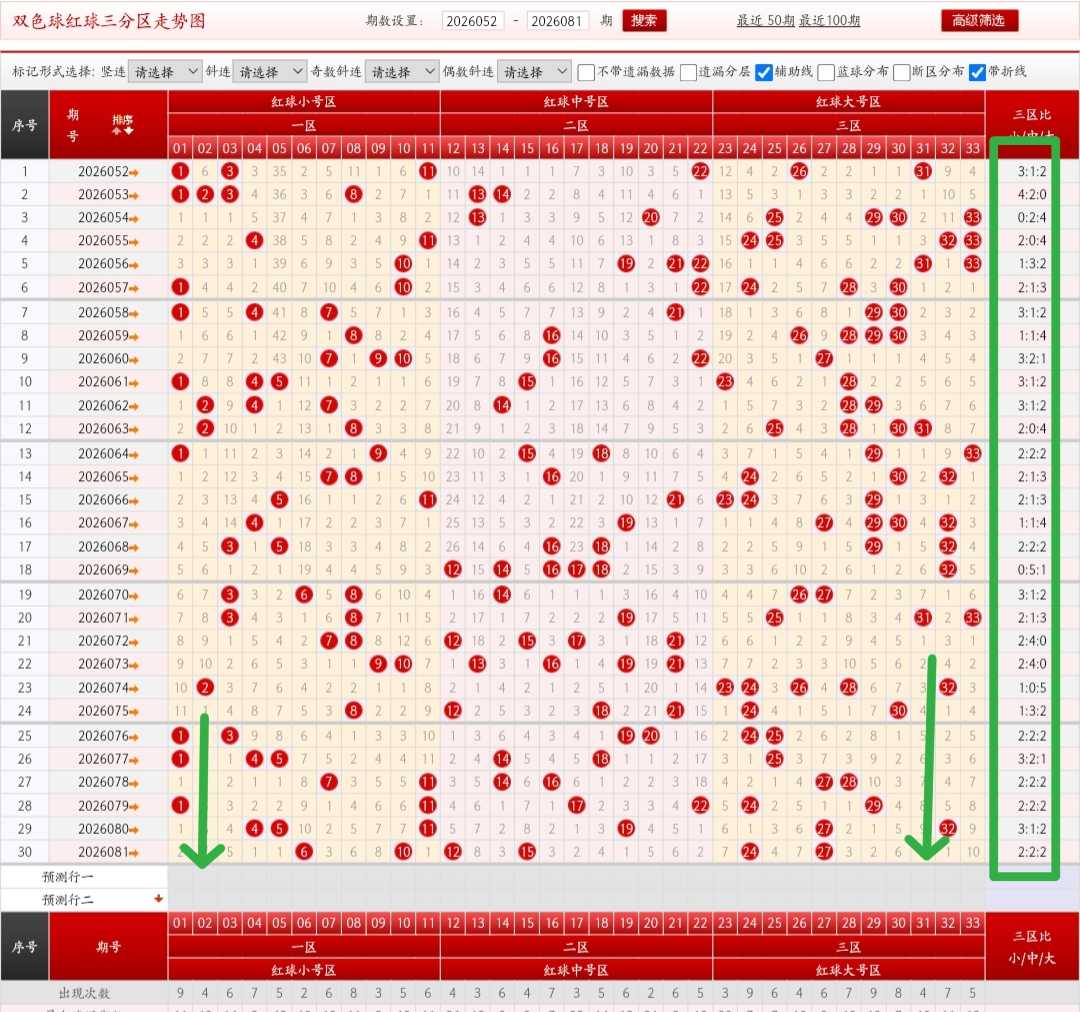Click the 红球中号区 header tab
The height and width of the screenshot is (1012, 1080).
(576, 102)
